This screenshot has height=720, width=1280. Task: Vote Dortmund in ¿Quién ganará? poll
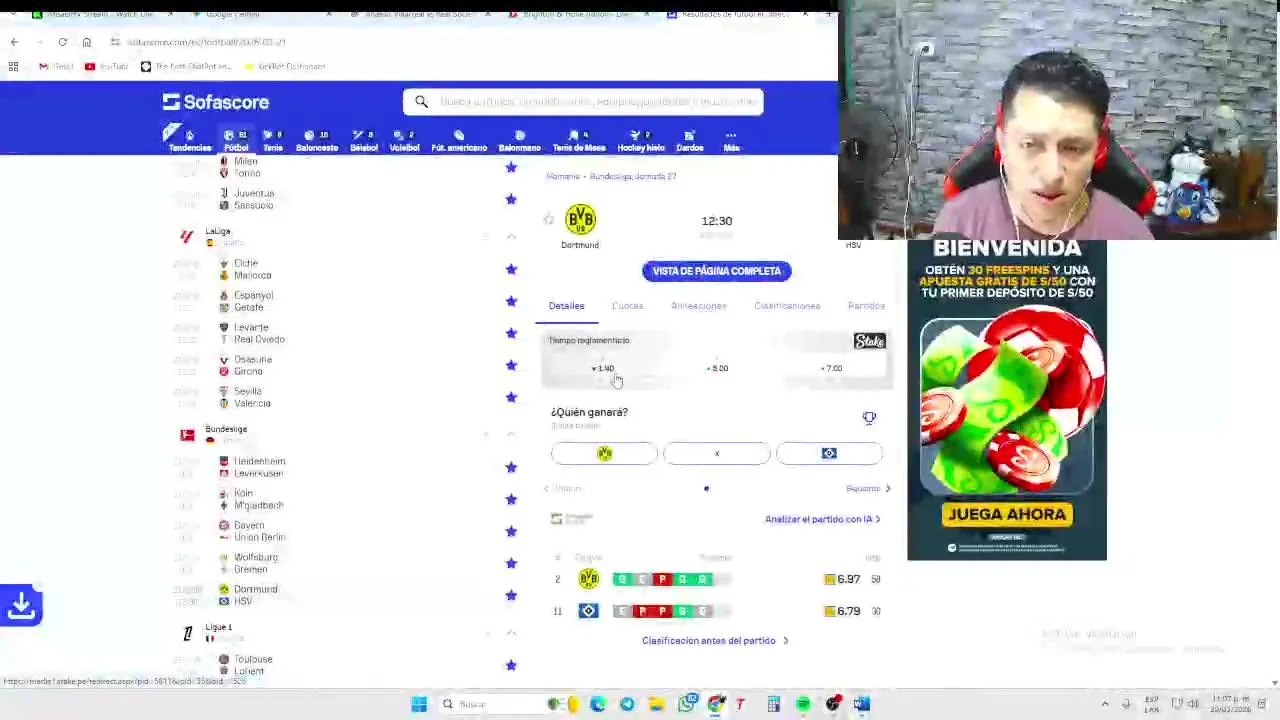point(604,454)
